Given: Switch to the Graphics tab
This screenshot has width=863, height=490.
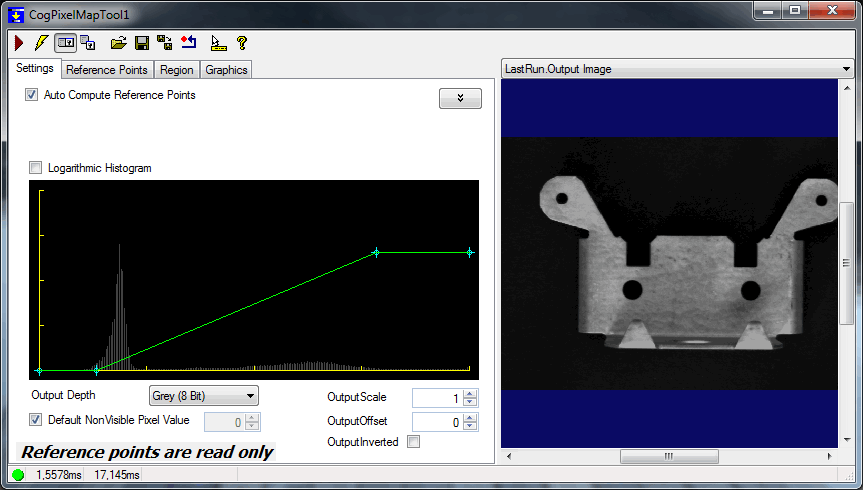Looking at the screenshot, I should (x=226, y=70).
